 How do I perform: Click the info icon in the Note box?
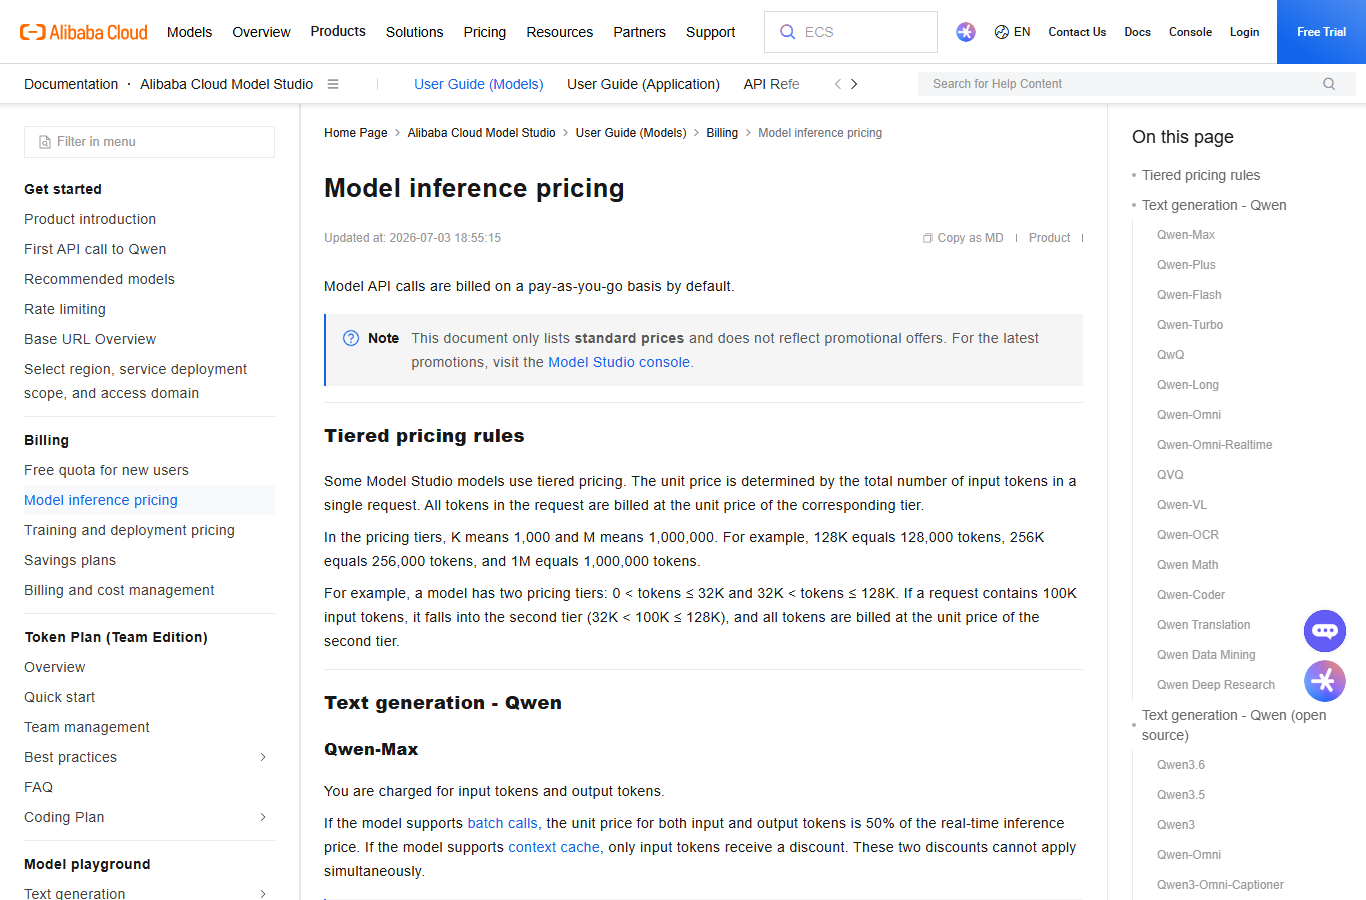pyautogui.click(x=351, y=338)
